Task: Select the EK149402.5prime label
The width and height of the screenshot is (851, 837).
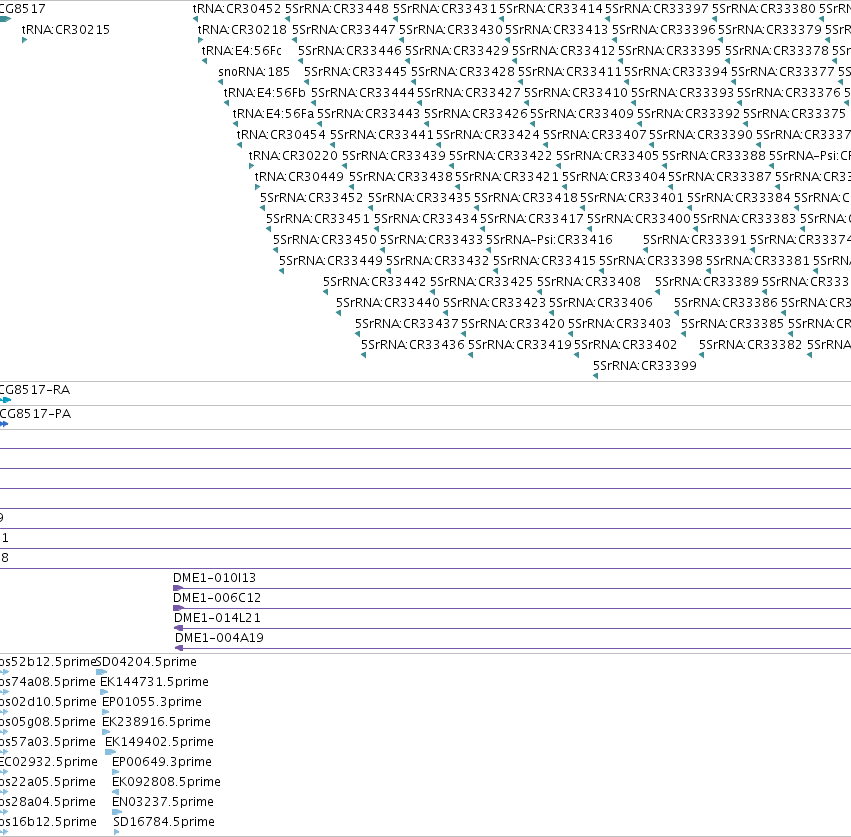Action: pos(160,742)
